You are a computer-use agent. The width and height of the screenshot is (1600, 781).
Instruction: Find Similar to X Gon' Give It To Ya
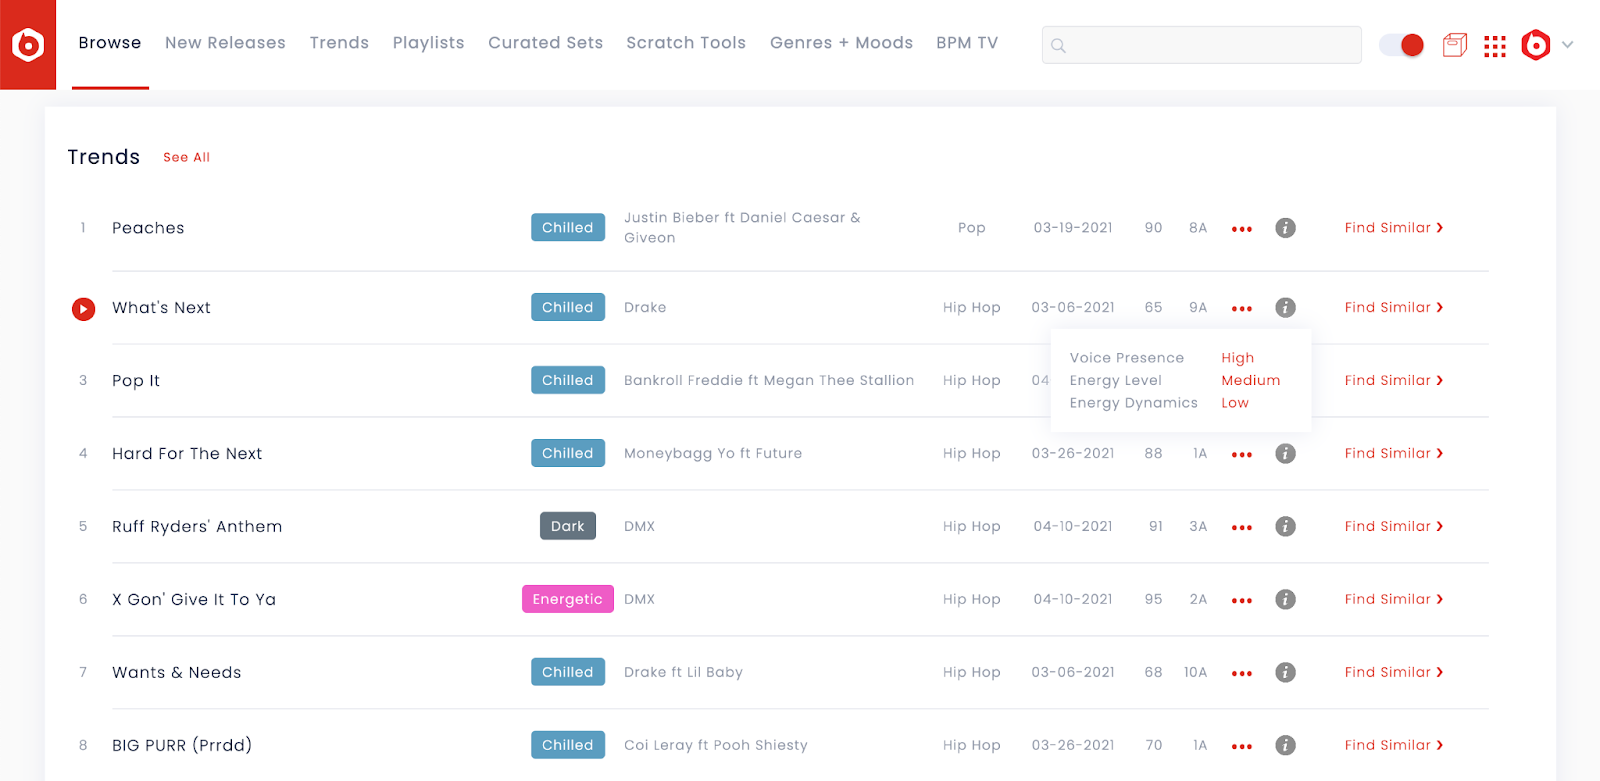[1394, 600]
